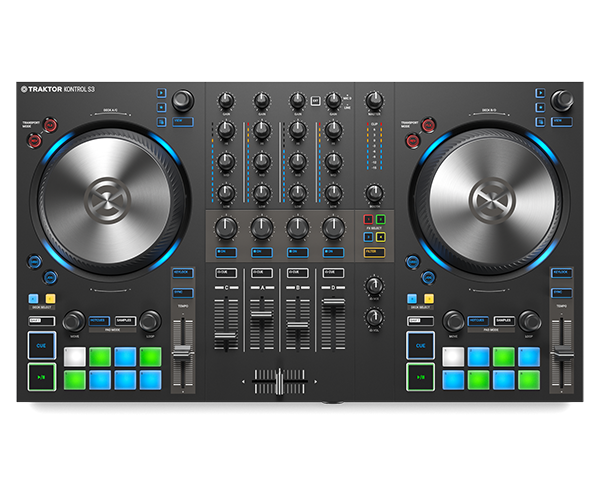Viewport: 600px width, 480px height.
Task: Click channel C volume fader cap
Action: (x=226, y=336)
